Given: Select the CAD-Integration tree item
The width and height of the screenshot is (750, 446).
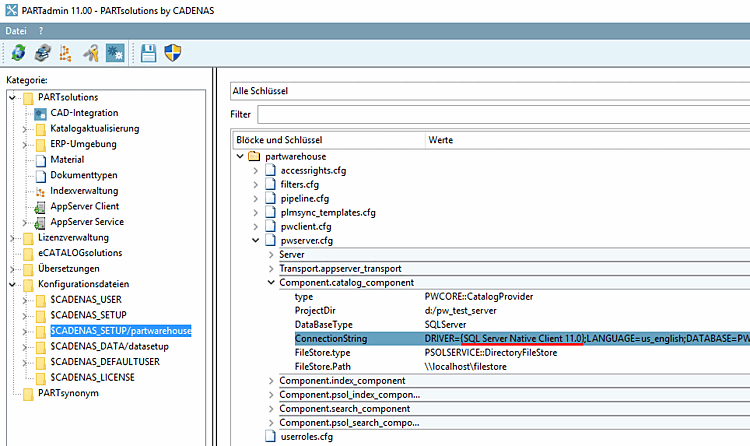Looking at the screenshot, I should [x=86, y=113].
